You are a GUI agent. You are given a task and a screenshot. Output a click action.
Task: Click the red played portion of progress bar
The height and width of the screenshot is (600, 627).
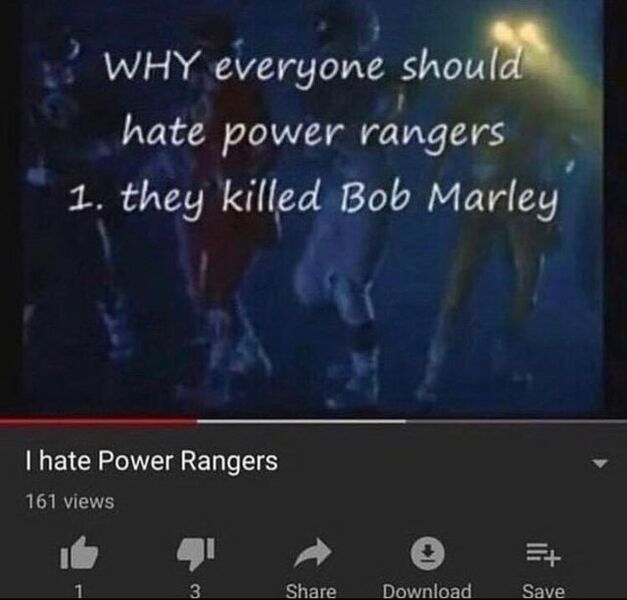98,420
